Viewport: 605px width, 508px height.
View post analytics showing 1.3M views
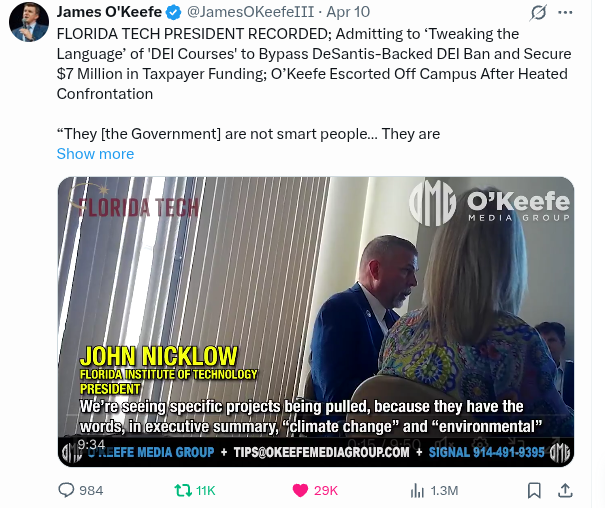(x=434, y=490)
